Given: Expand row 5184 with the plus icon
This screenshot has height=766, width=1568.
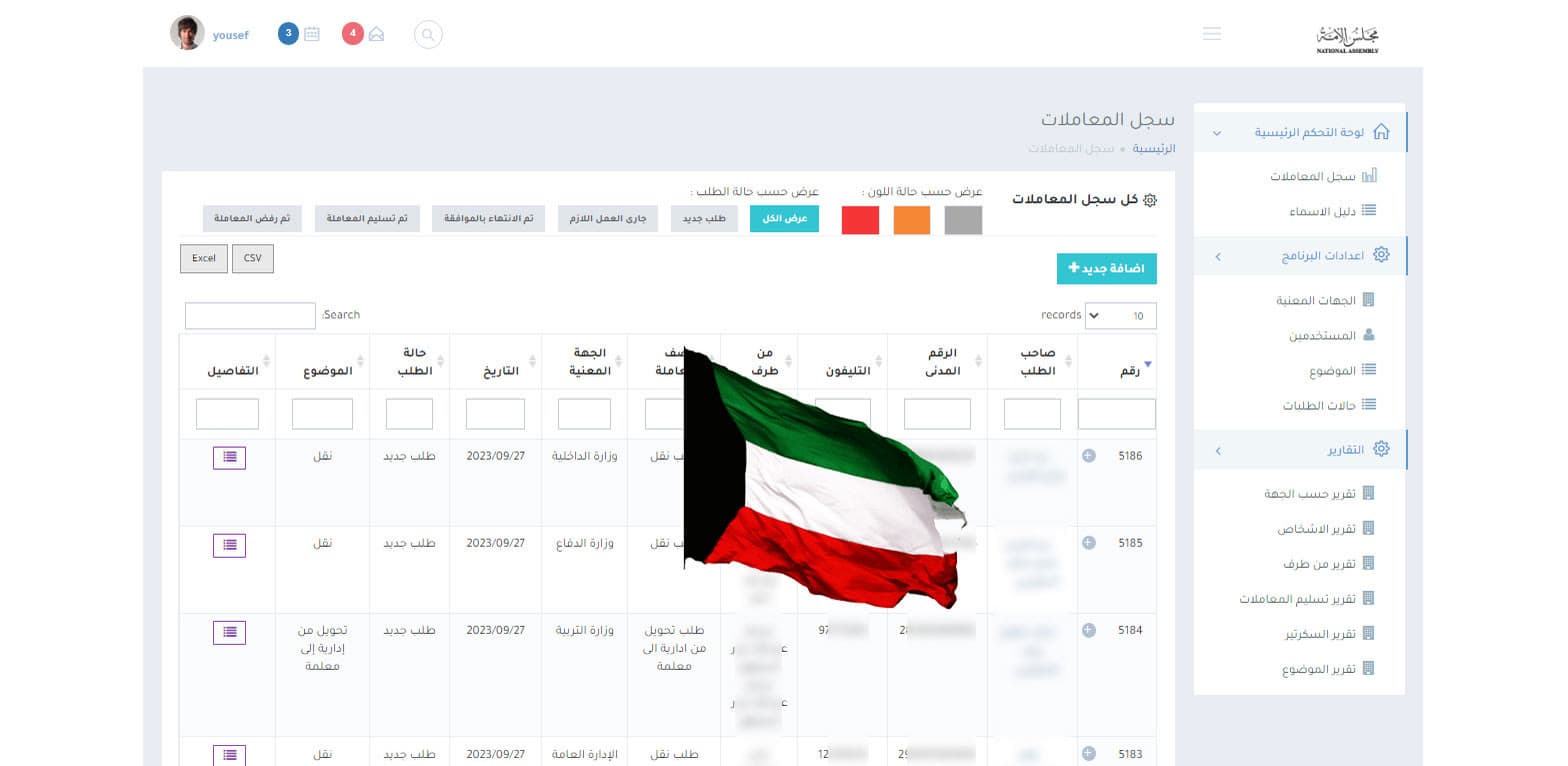Looking at the screenshot, I should tap(1089, 630).
